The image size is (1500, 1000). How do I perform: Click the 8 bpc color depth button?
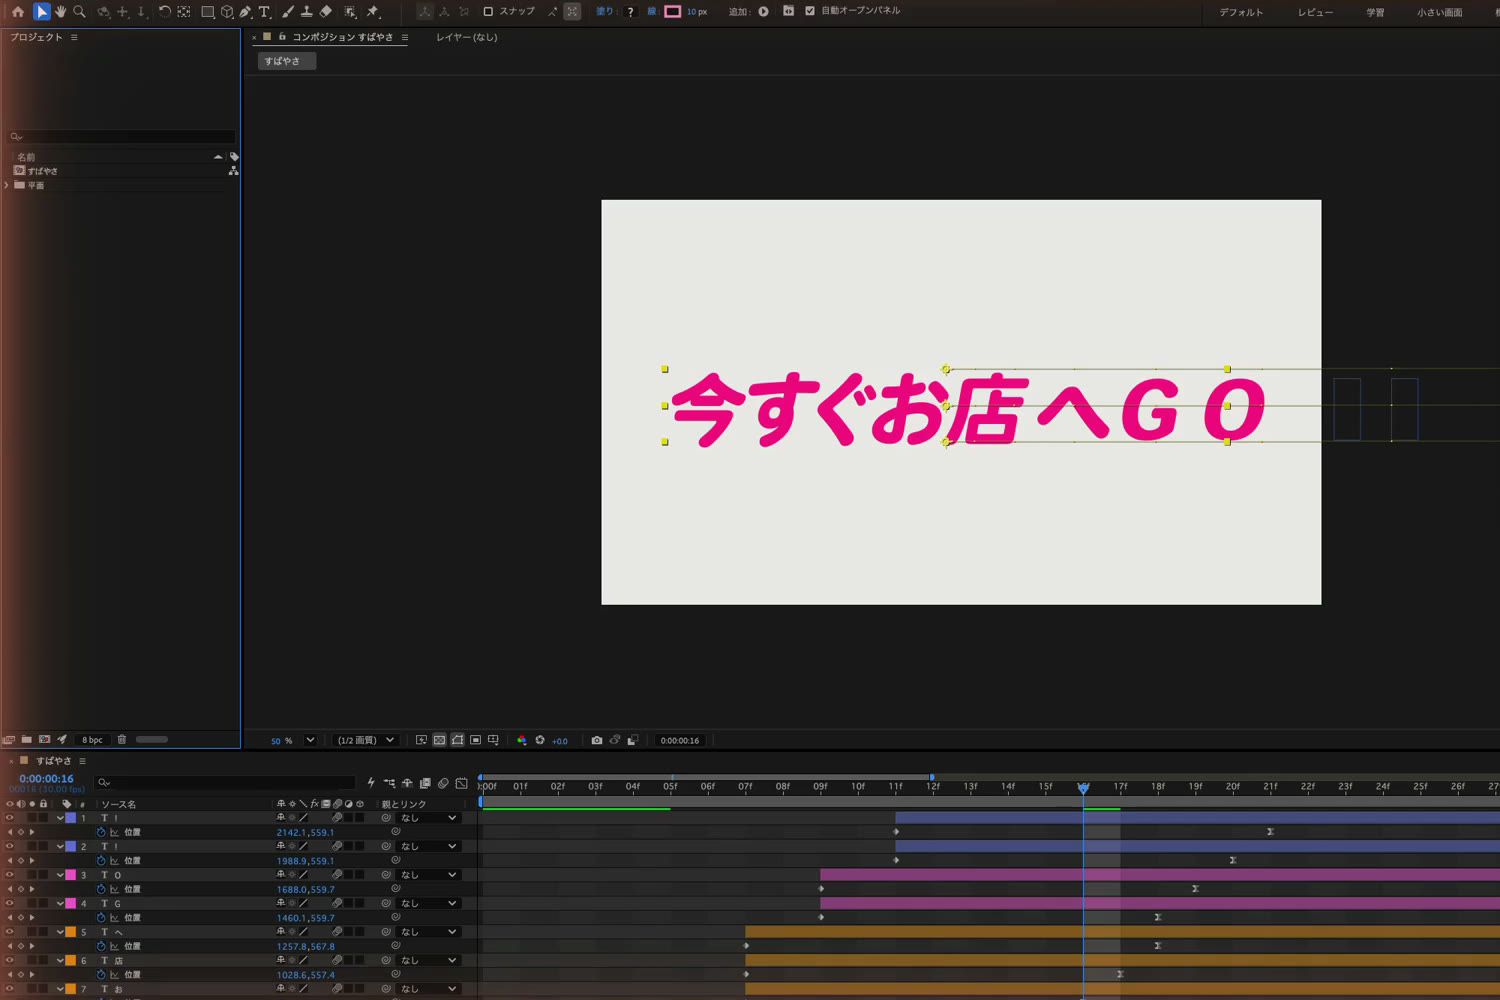click(x=92, y=740)
